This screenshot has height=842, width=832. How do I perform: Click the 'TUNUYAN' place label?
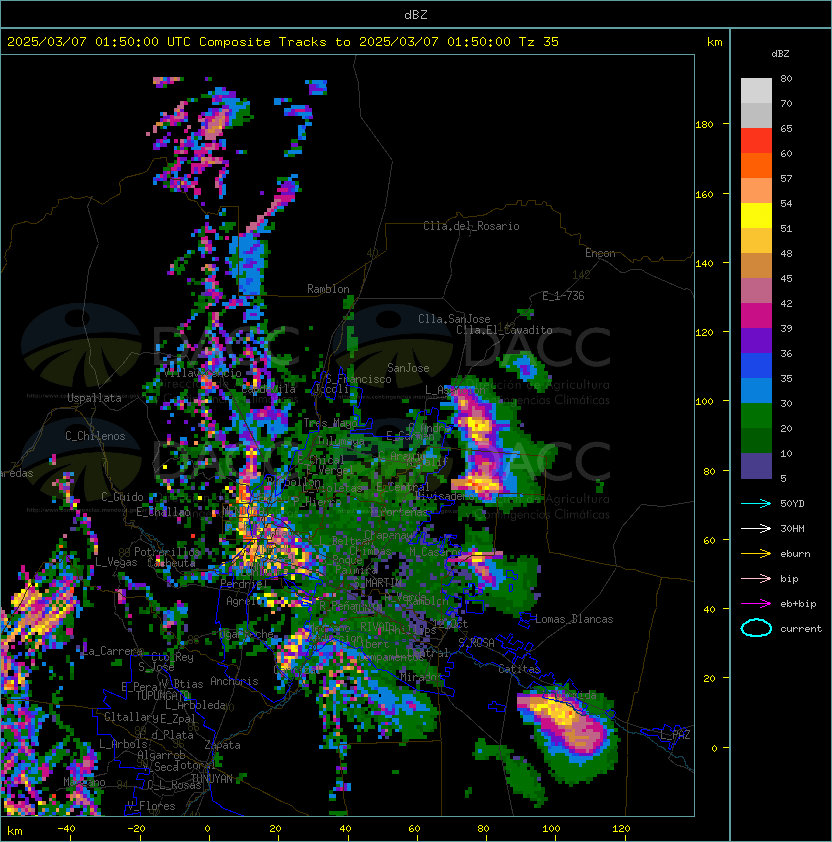click(x=212, y=779)
